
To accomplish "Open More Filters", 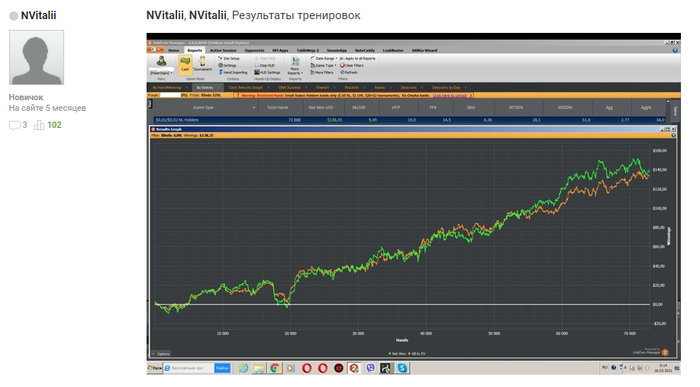I will pos(322,72).
